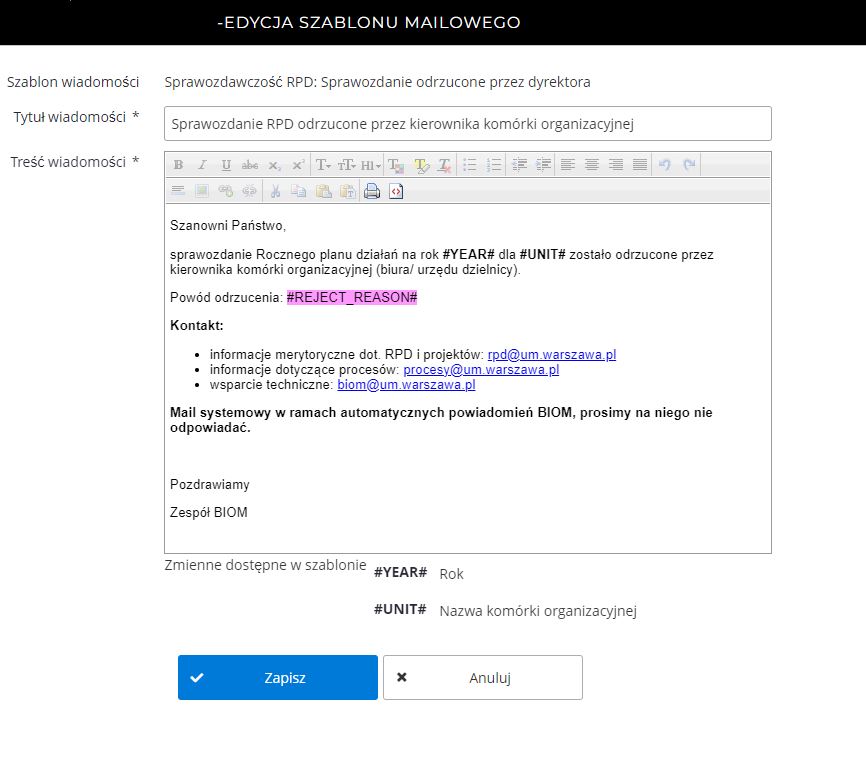Center-align the message text
The image size is (866, 758).
[x=592, y=165]
